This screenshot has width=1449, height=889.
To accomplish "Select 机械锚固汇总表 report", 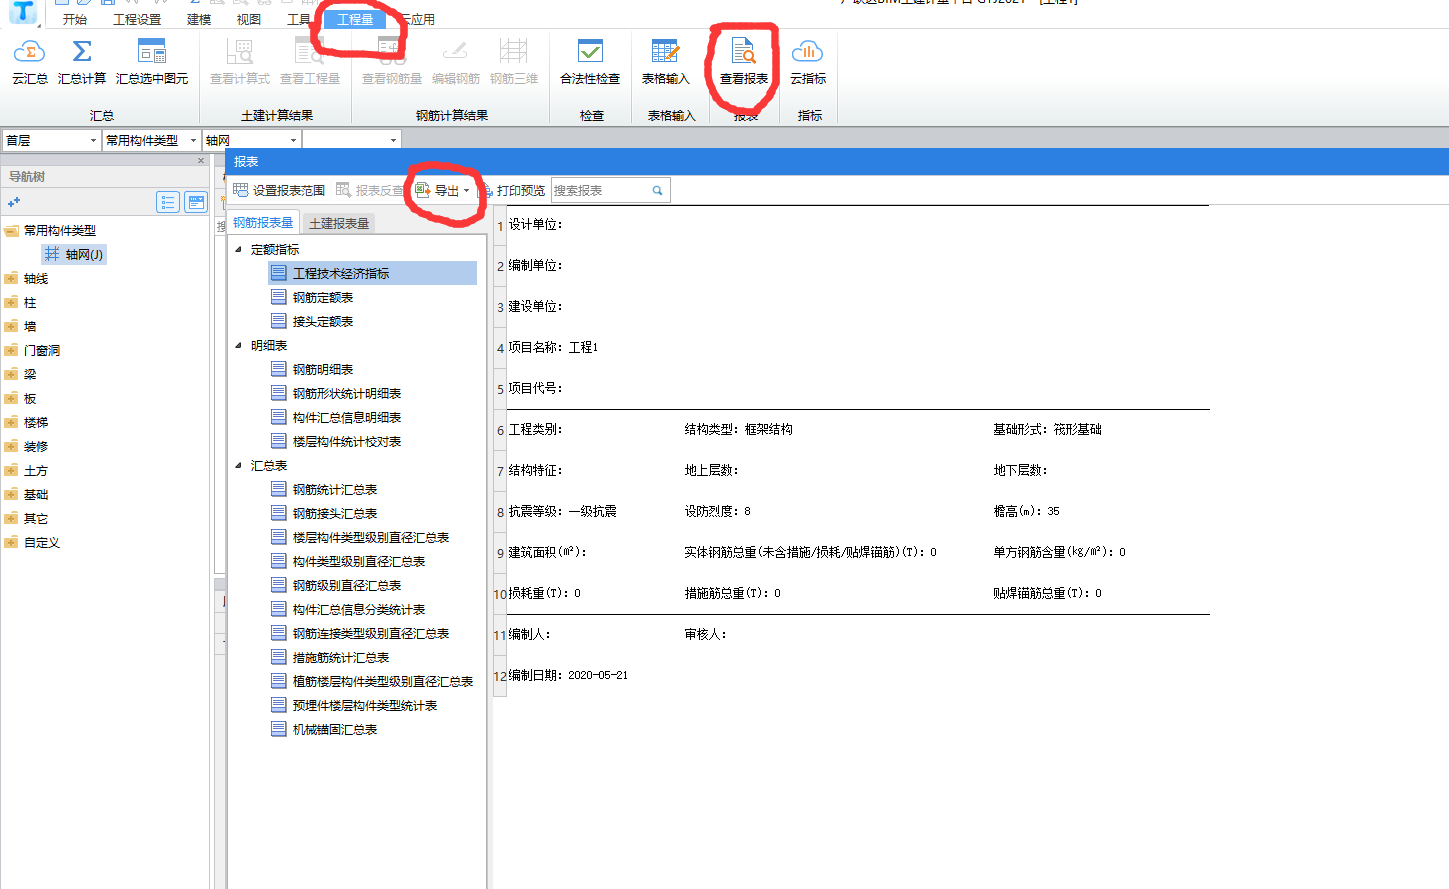I will [334, 729].
